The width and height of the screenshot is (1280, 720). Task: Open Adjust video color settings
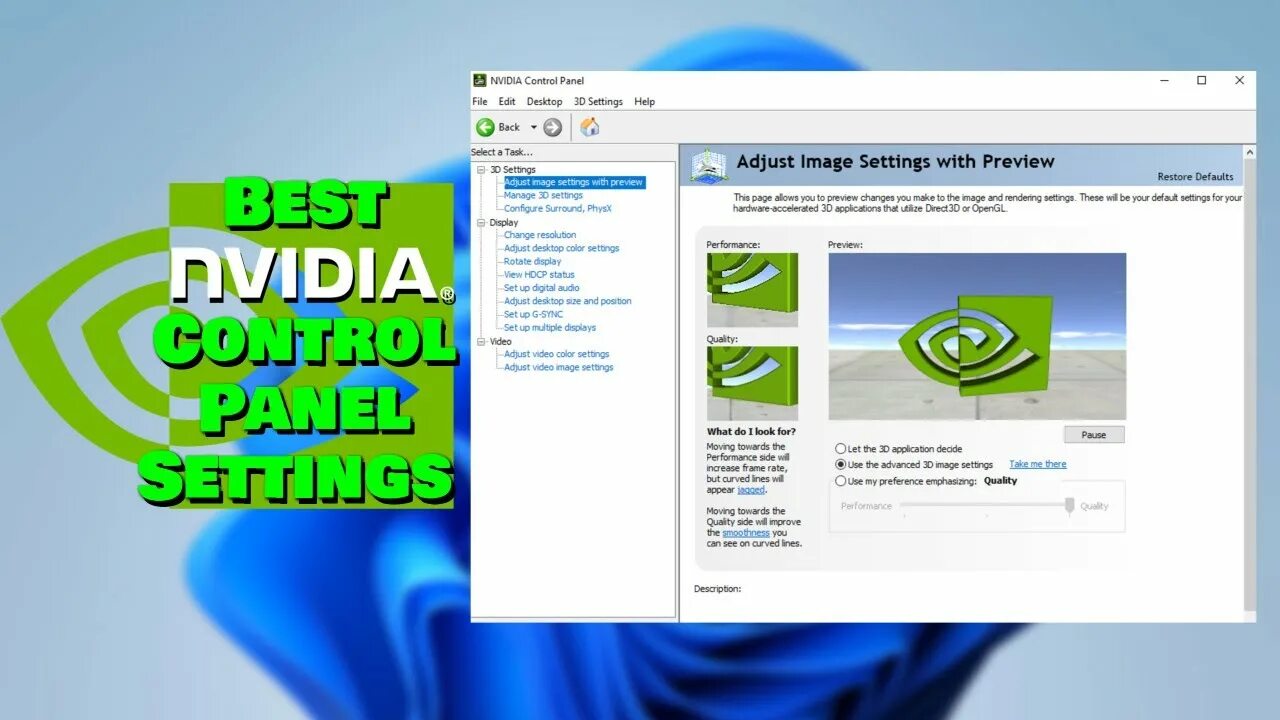[557, 354]
